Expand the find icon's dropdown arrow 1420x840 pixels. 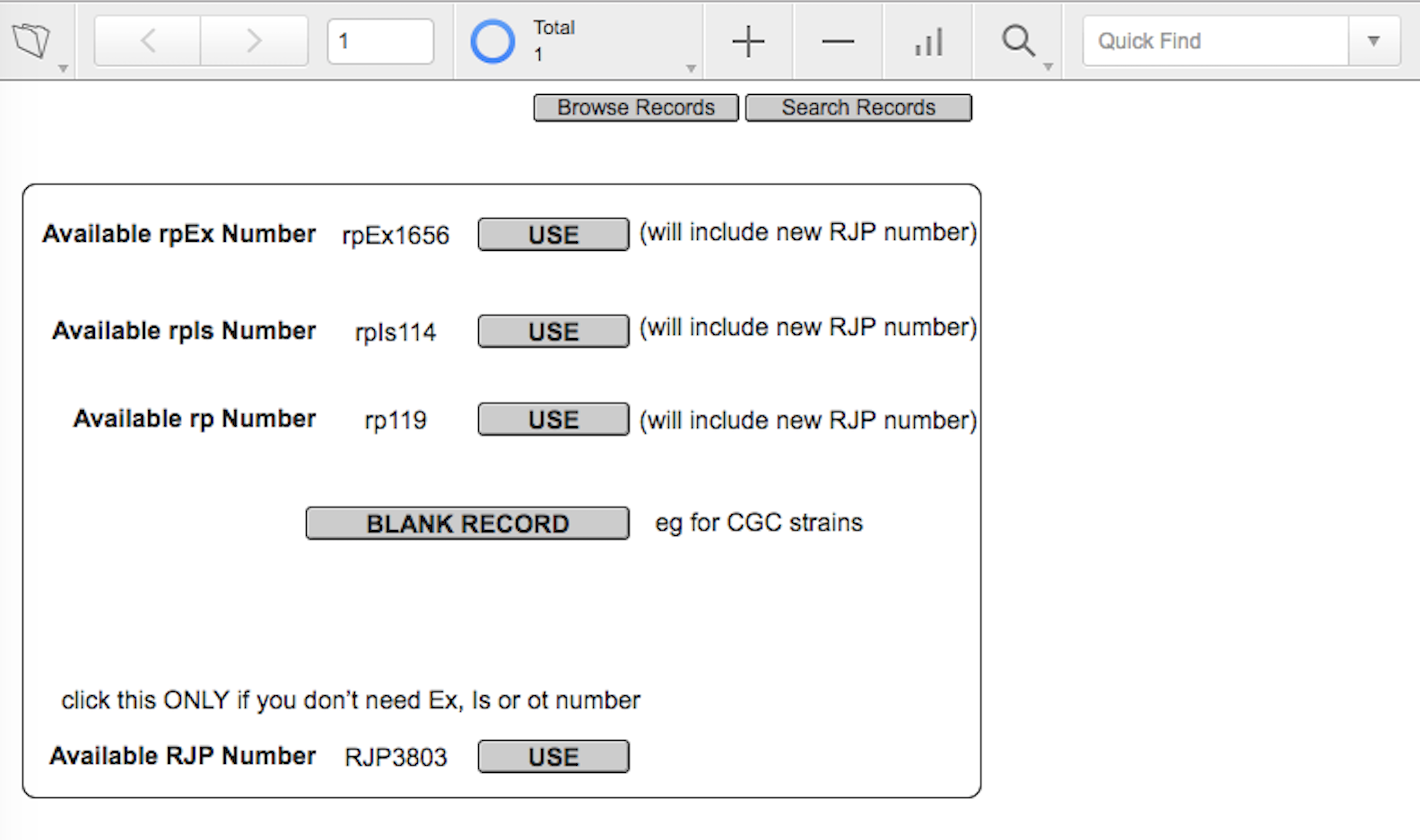(x=1047, y=68)
